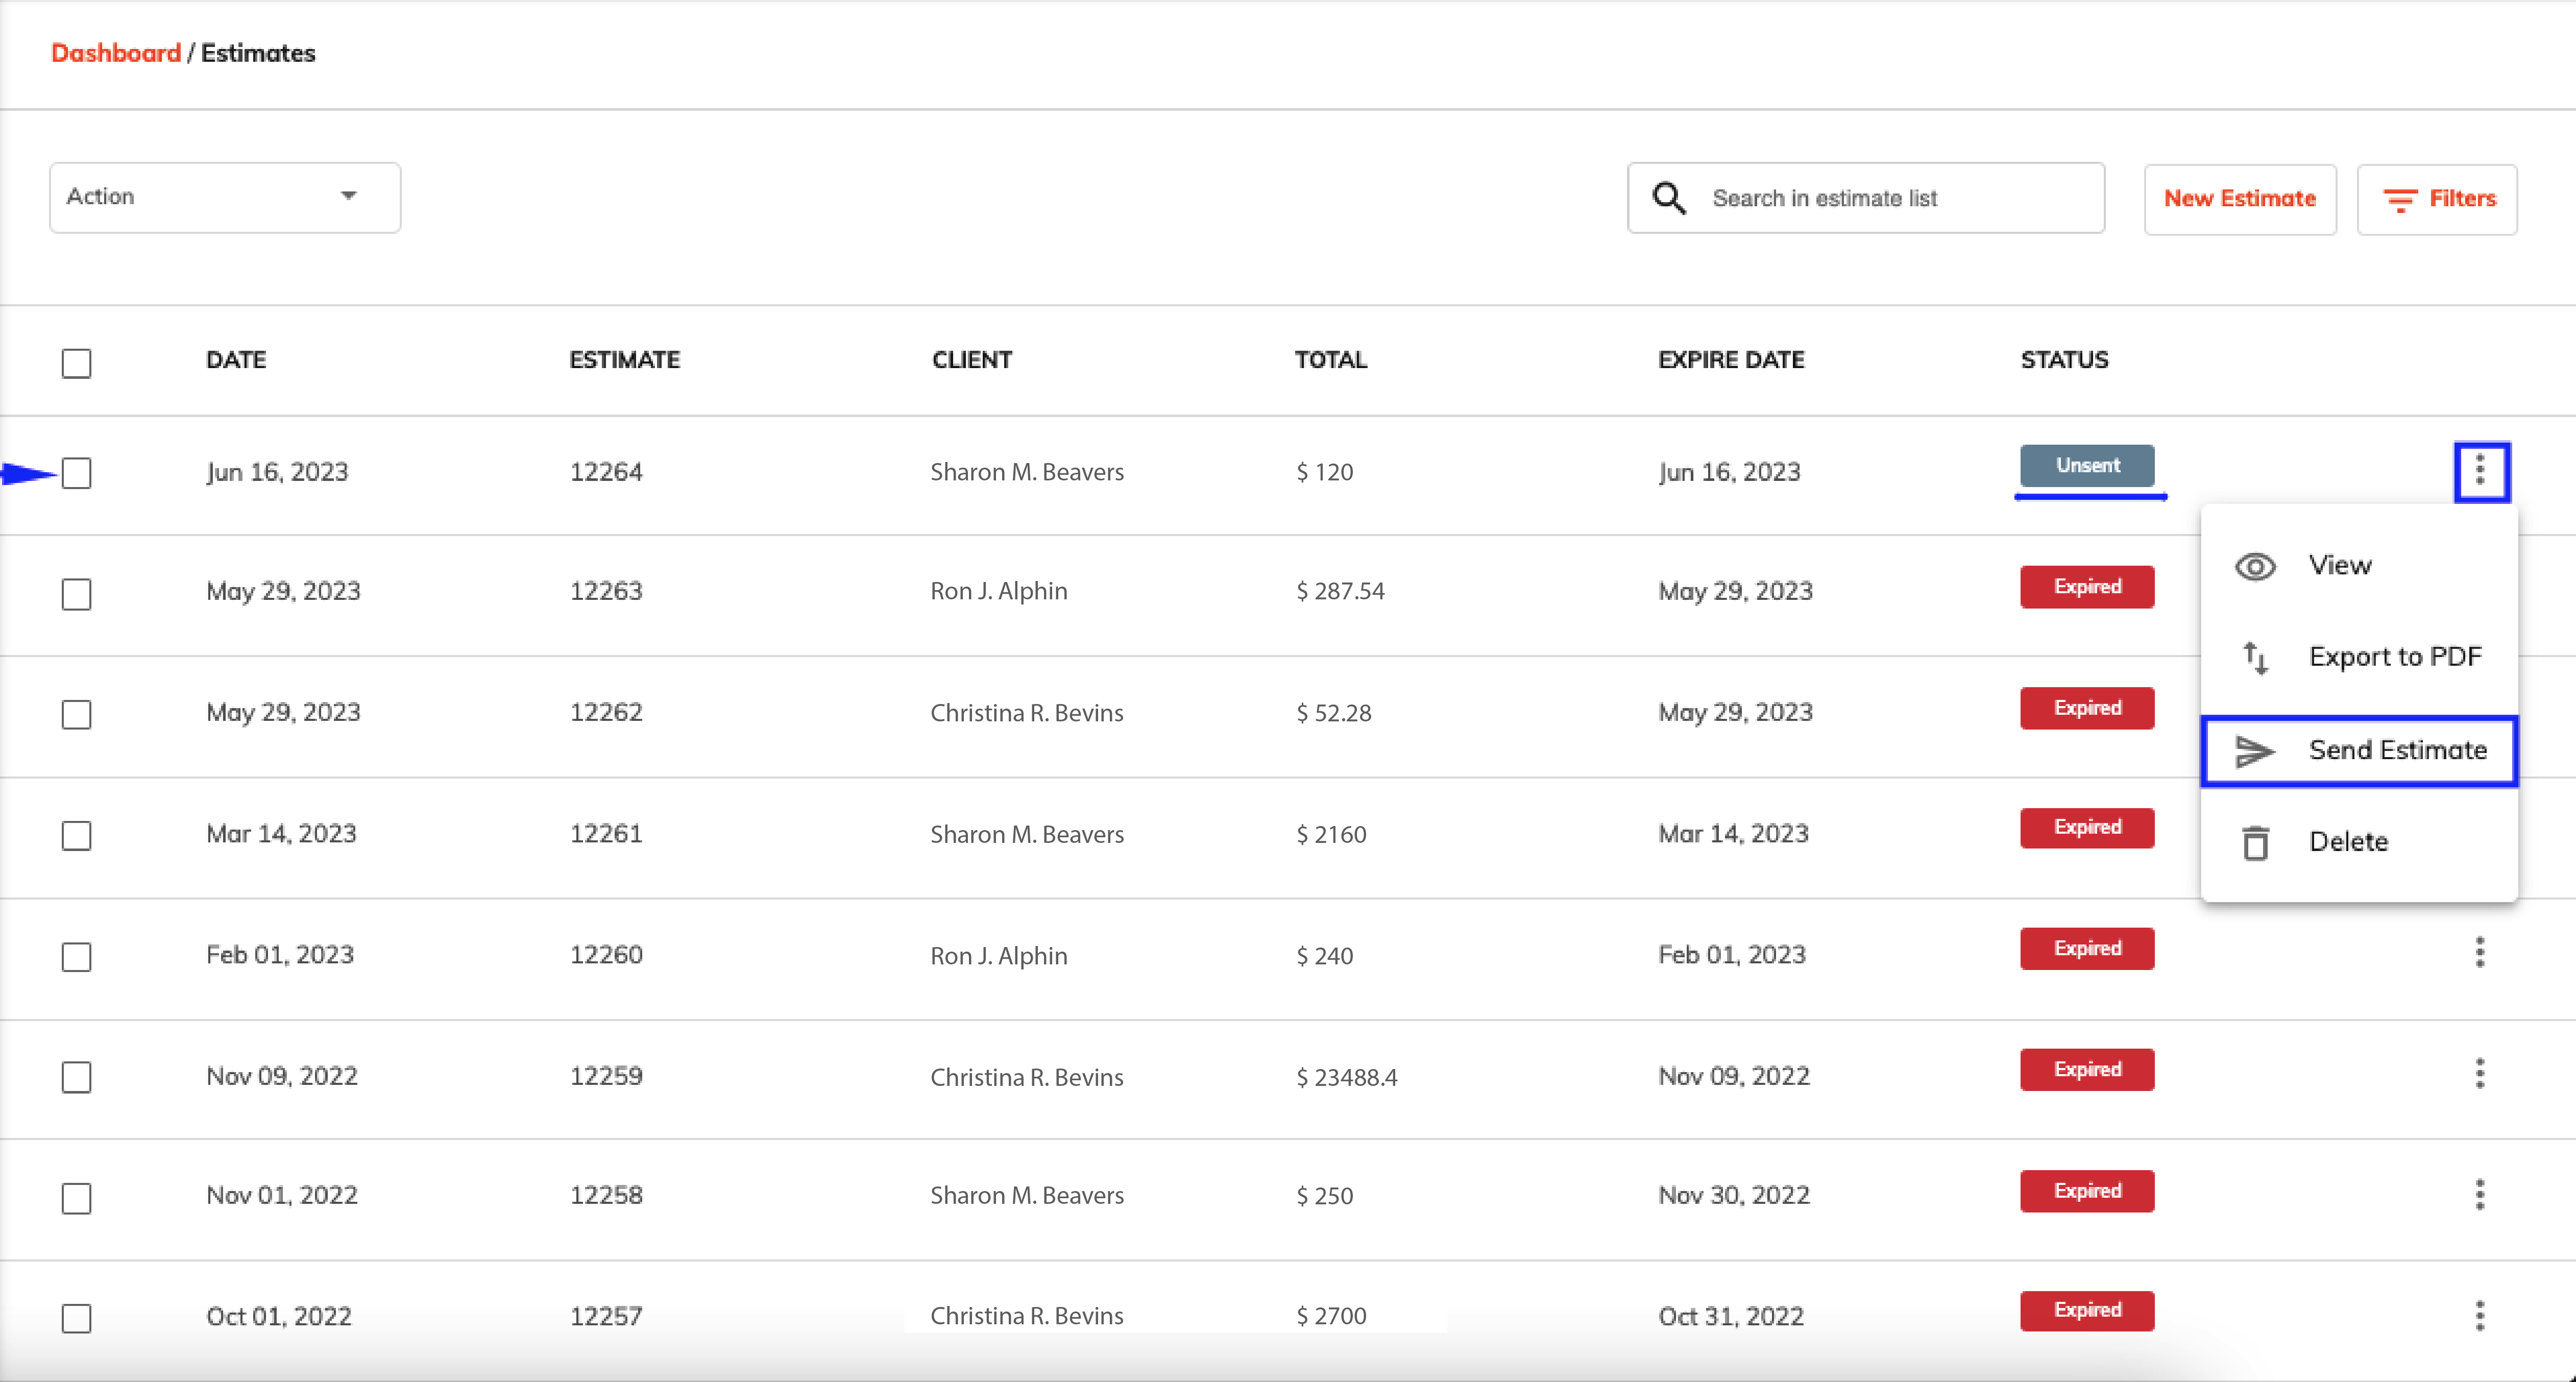Open the Action dropdown

pos(225,197)
